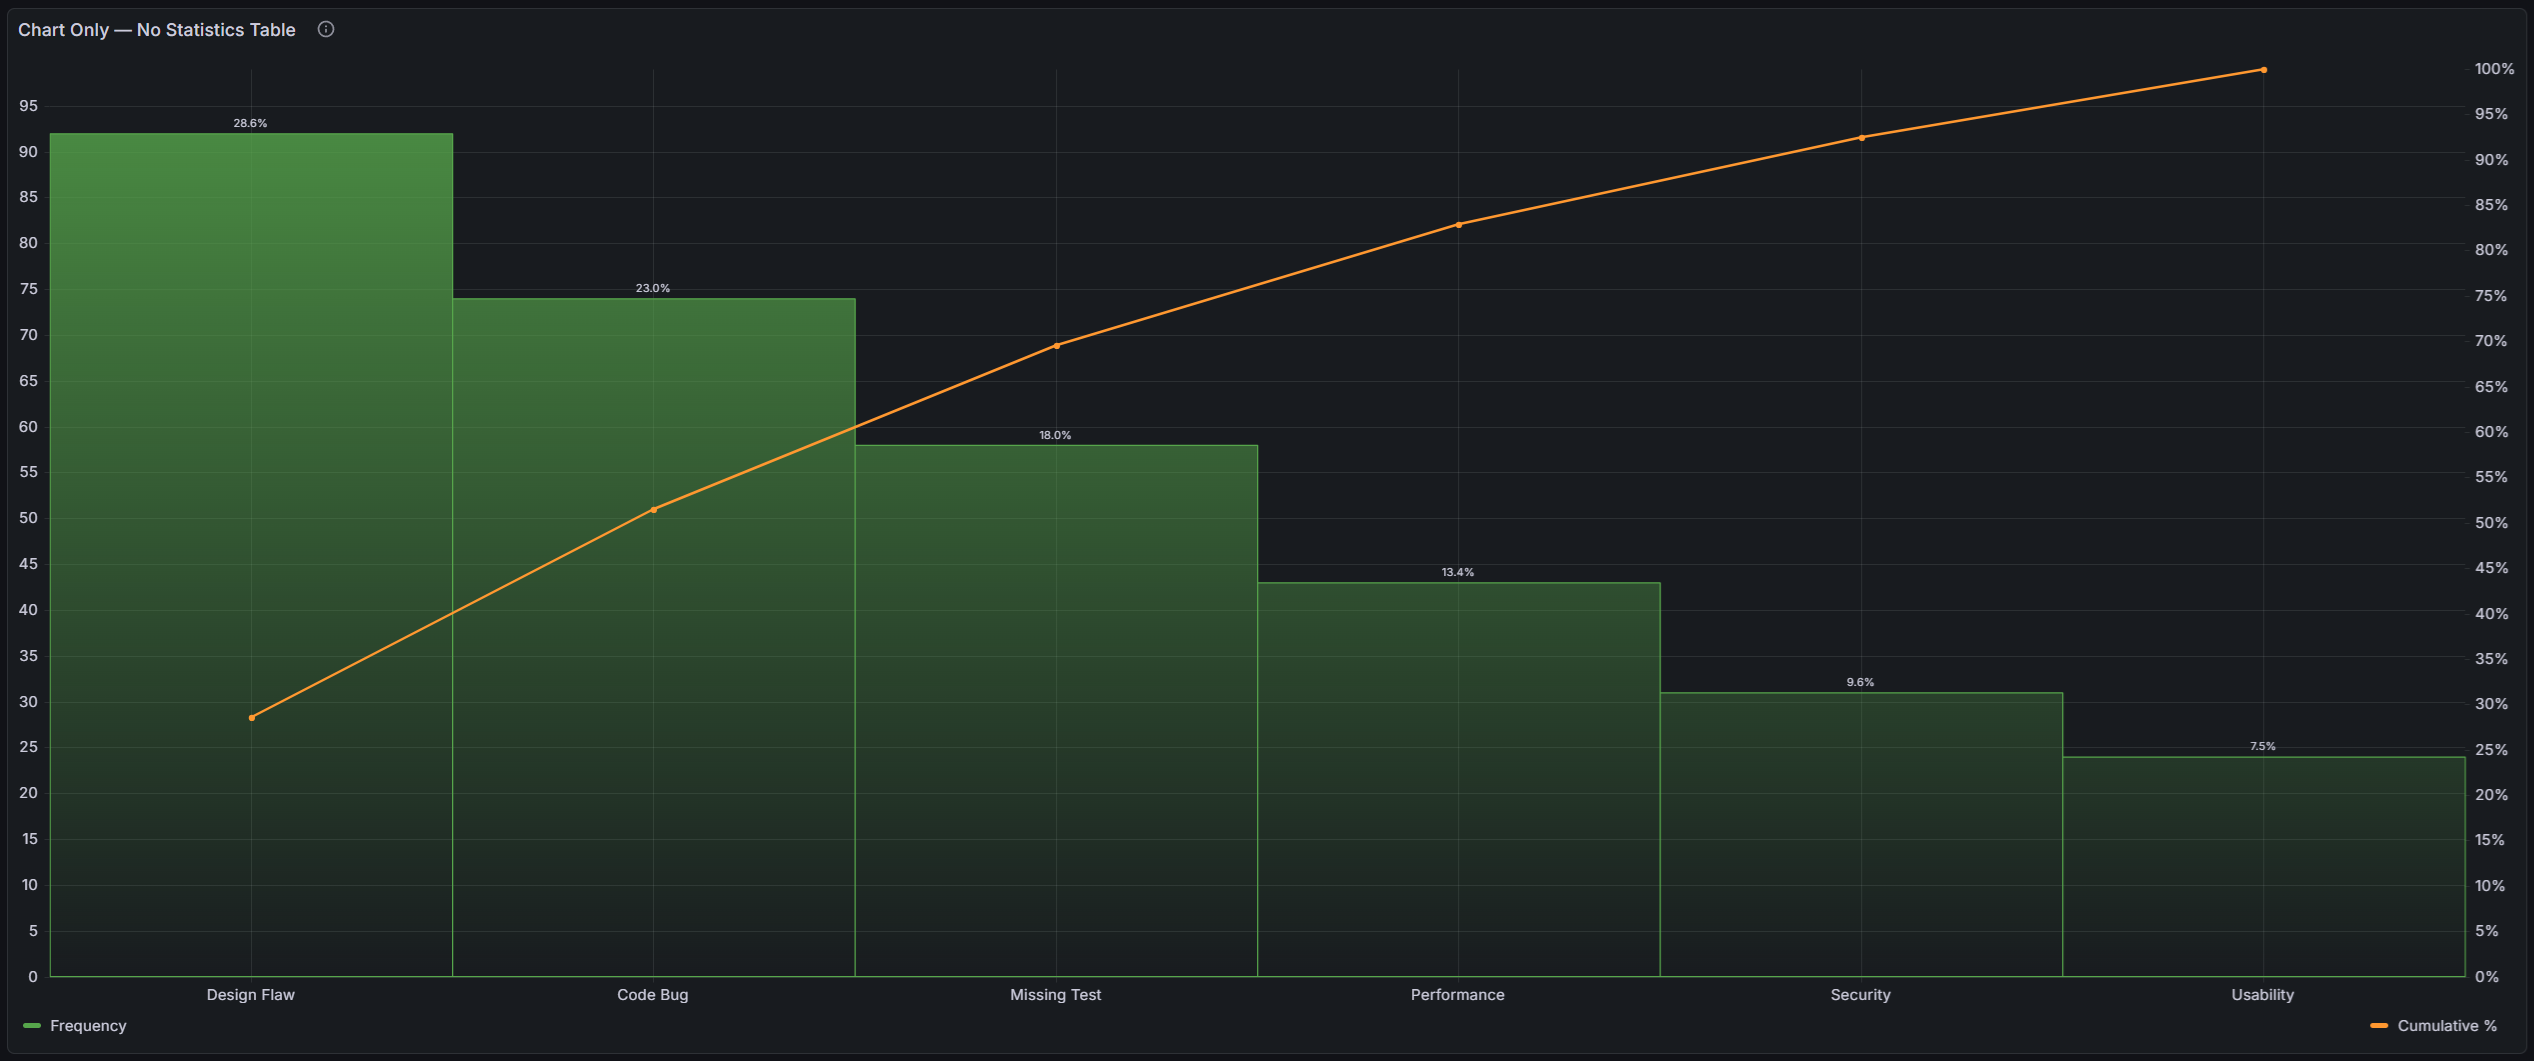Click the Usability x-axis label
The image size is (2534, 1061).
pyautogui.click(x=2263, y=995)
